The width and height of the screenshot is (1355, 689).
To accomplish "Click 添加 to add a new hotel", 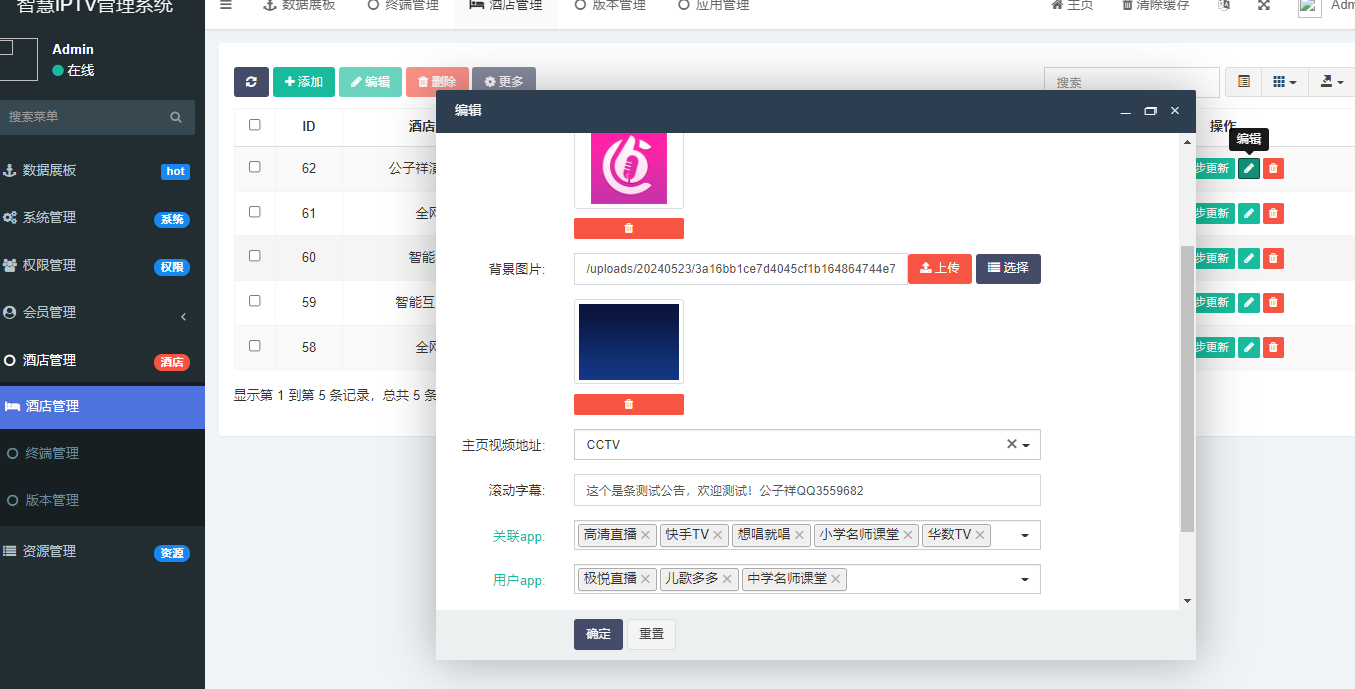I will [x=304, y=81].
